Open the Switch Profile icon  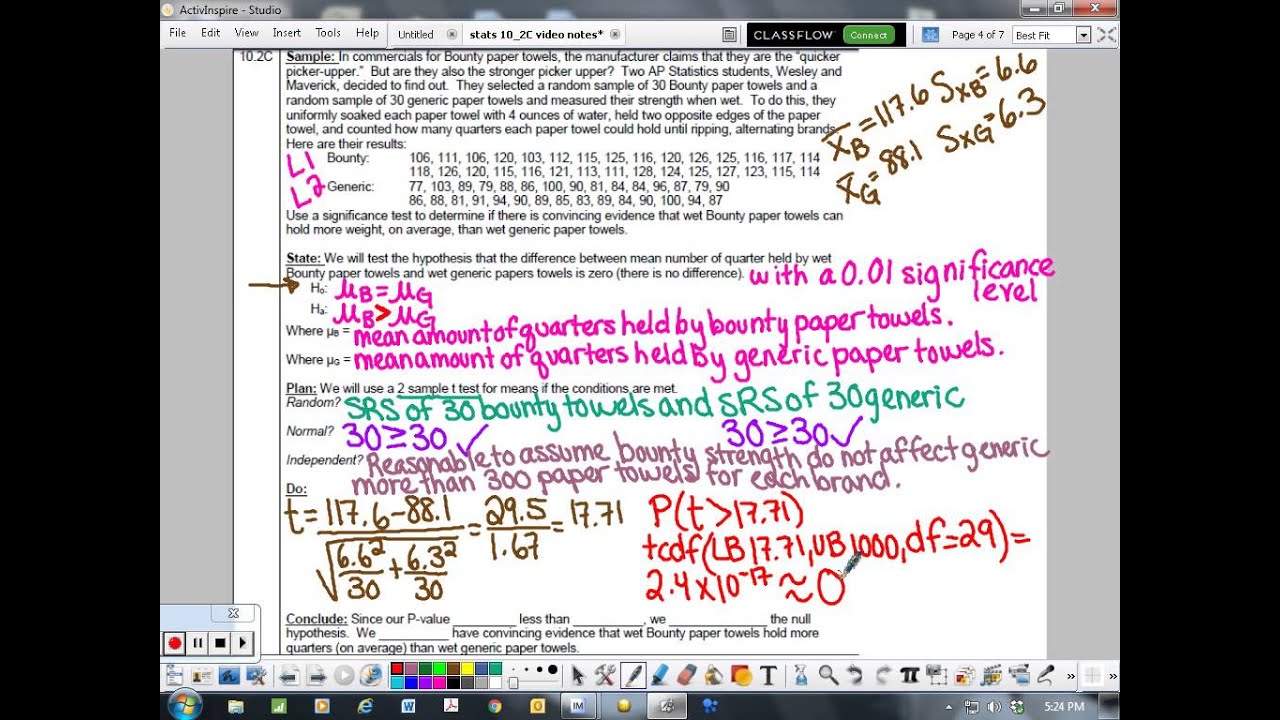tap(201, 675)
